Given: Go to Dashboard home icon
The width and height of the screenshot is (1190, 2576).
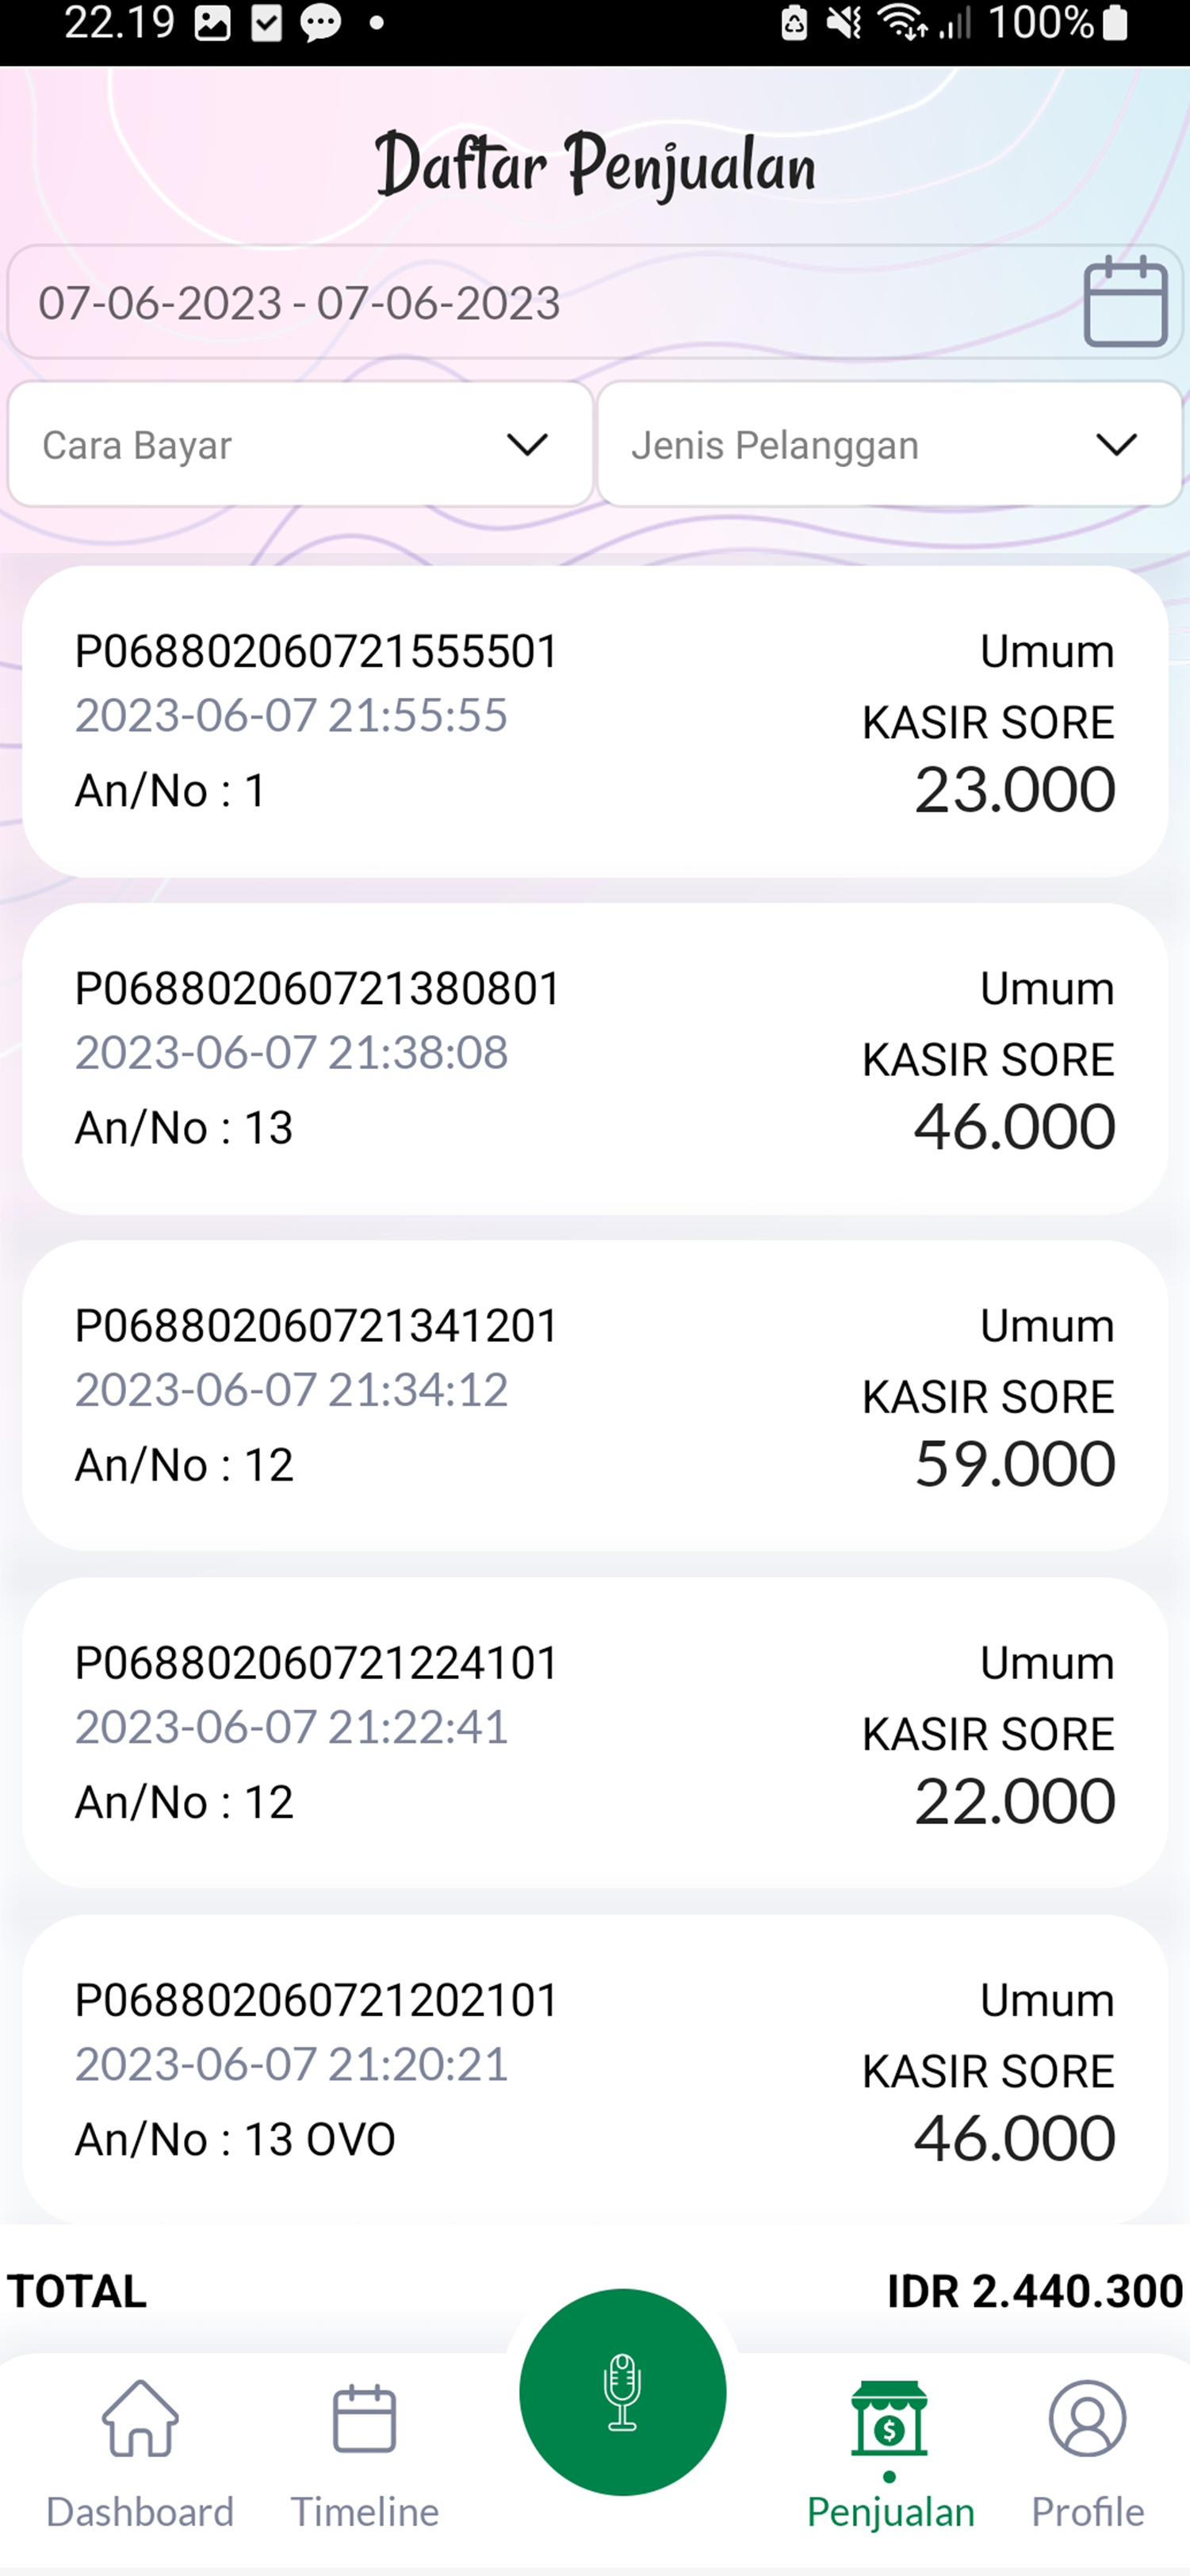Looking at the screenshot, I should [140, 2418].
